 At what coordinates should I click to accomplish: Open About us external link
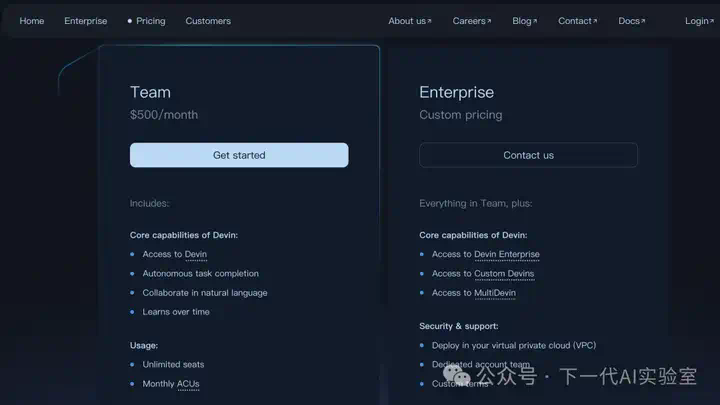[410, 21]
